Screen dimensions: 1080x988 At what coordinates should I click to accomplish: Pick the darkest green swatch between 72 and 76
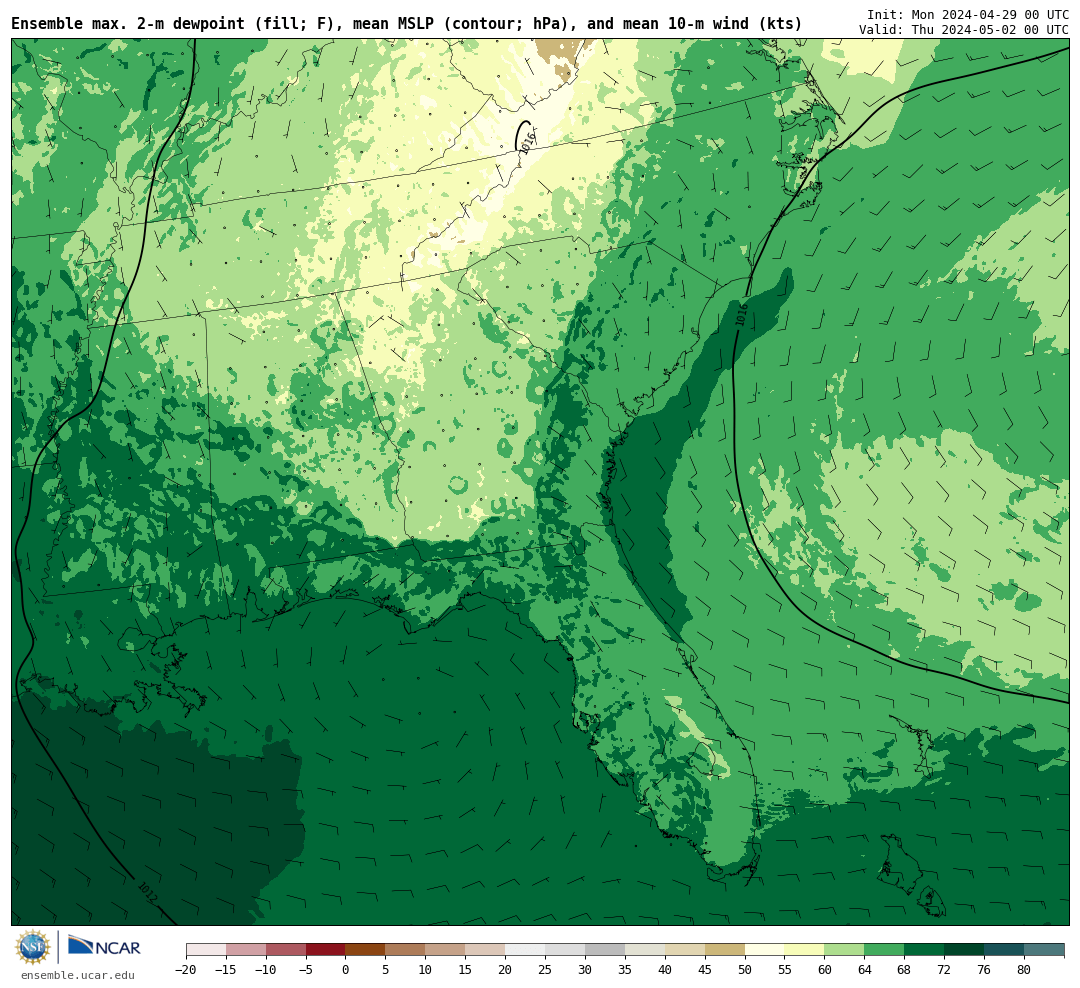pyautogui.click(x=965, y=950)
